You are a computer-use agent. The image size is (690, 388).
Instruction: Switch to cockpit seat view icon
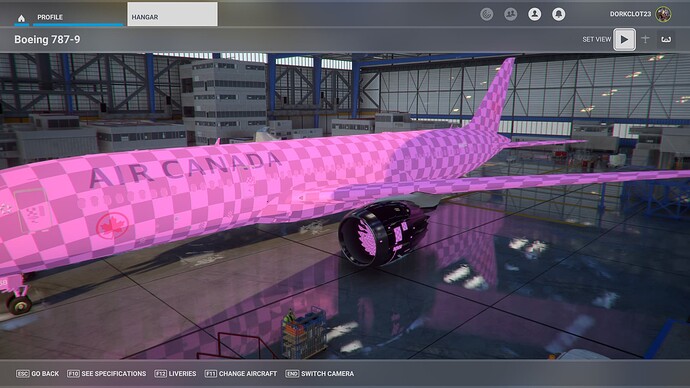tap(666, 40)
